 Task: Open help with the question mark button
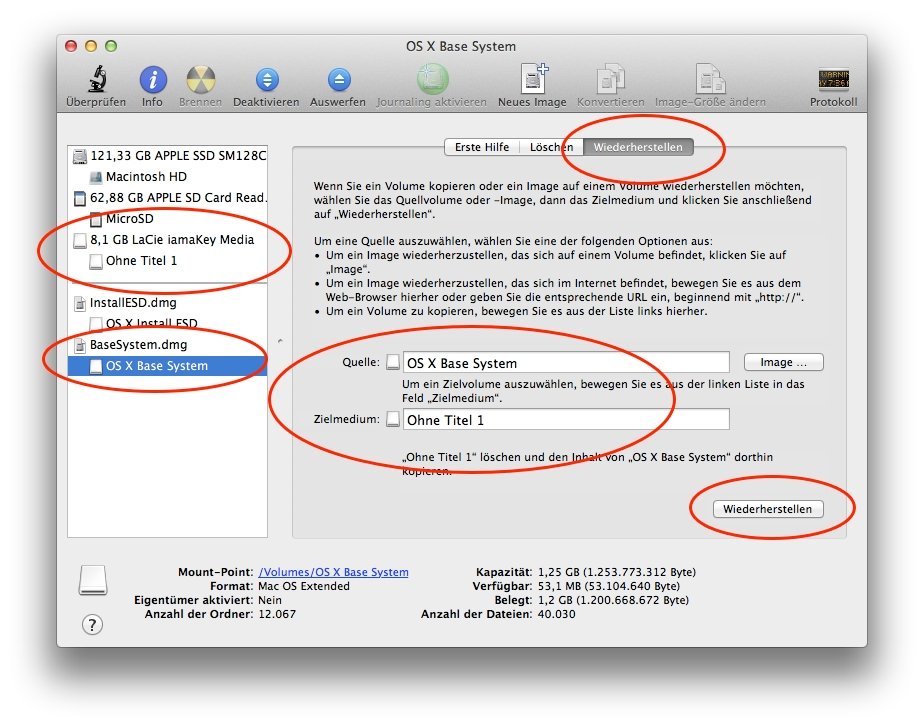click(x=92, y=625)
